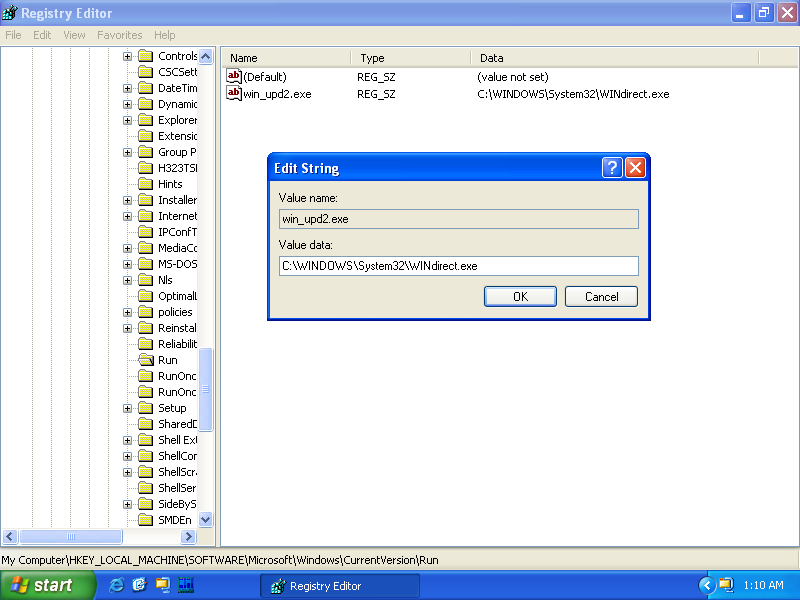Open the Start menu

tap(48, 585)
